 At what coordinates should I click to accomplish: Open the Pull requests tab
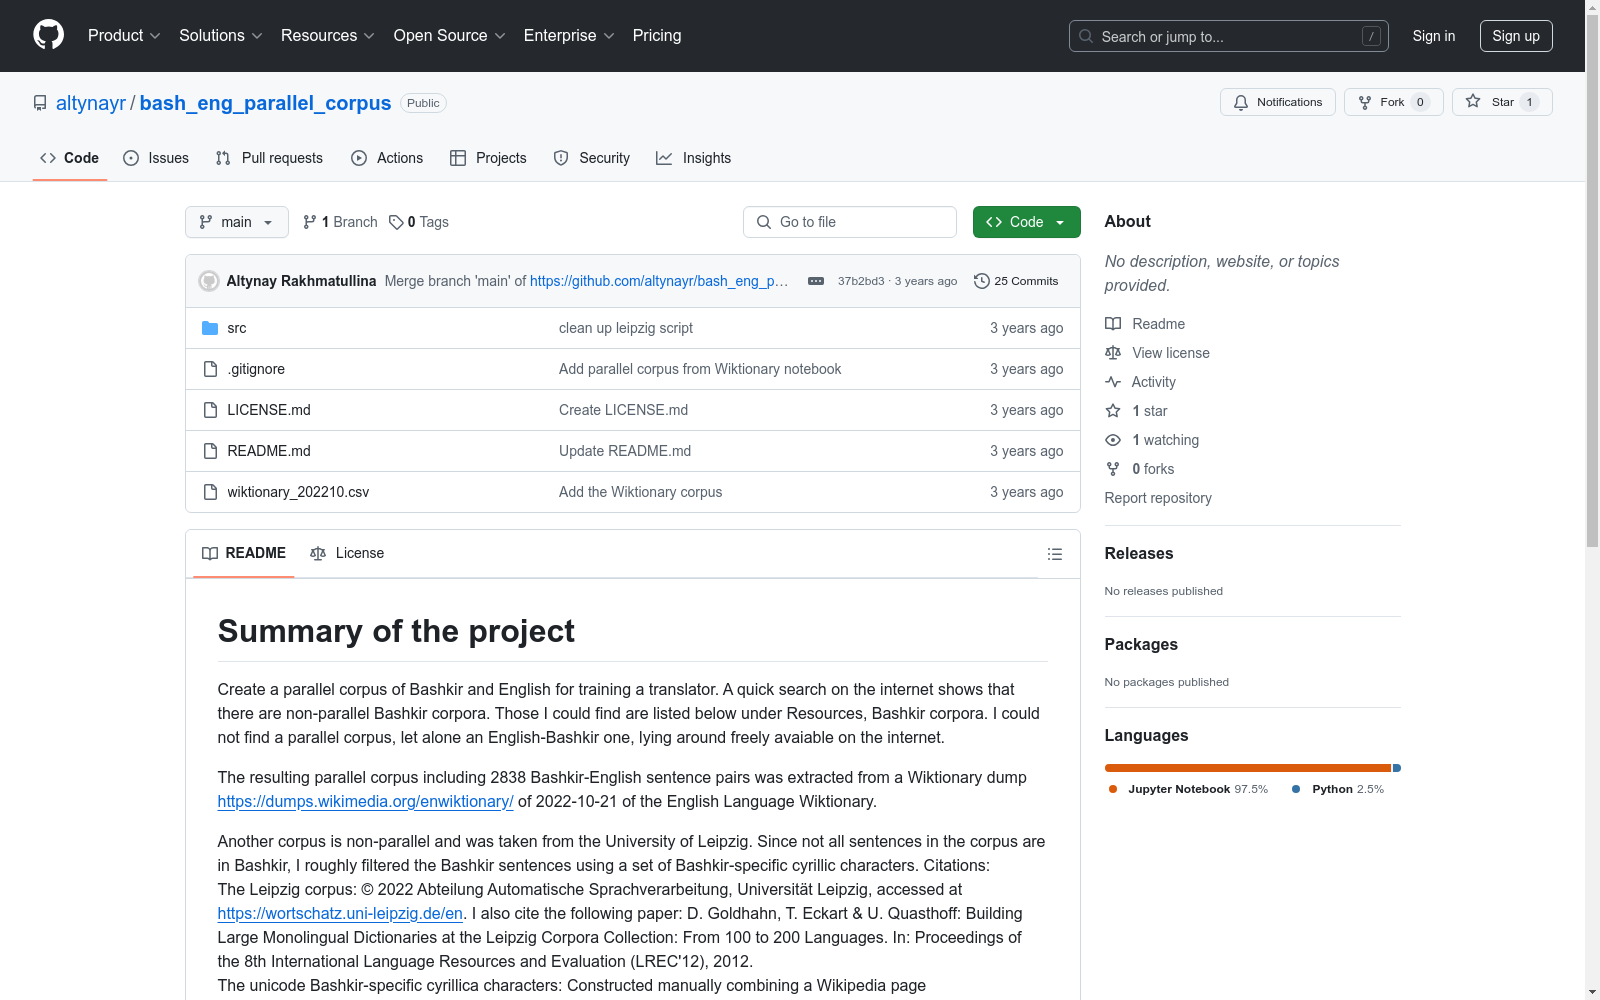click(x=269, y=158)
